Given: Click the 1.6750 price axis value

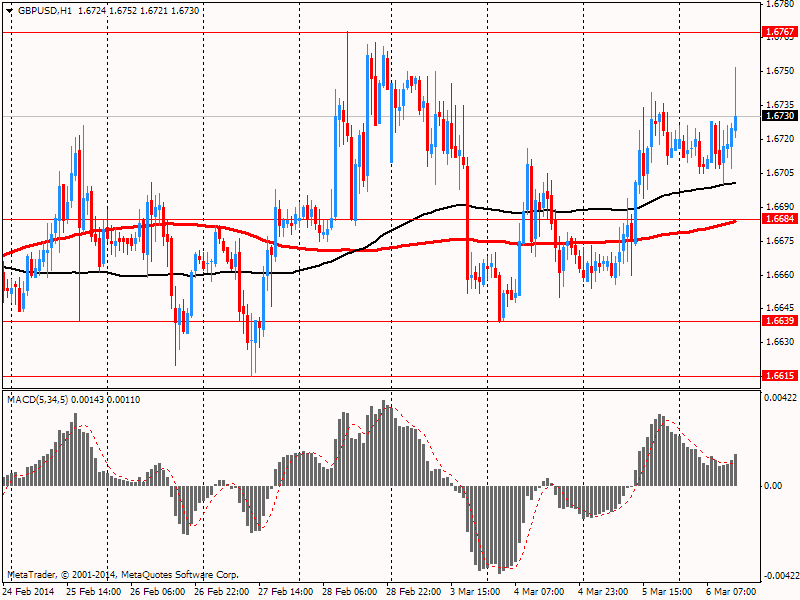Looking at the screenshot, I should click(780, 71).
